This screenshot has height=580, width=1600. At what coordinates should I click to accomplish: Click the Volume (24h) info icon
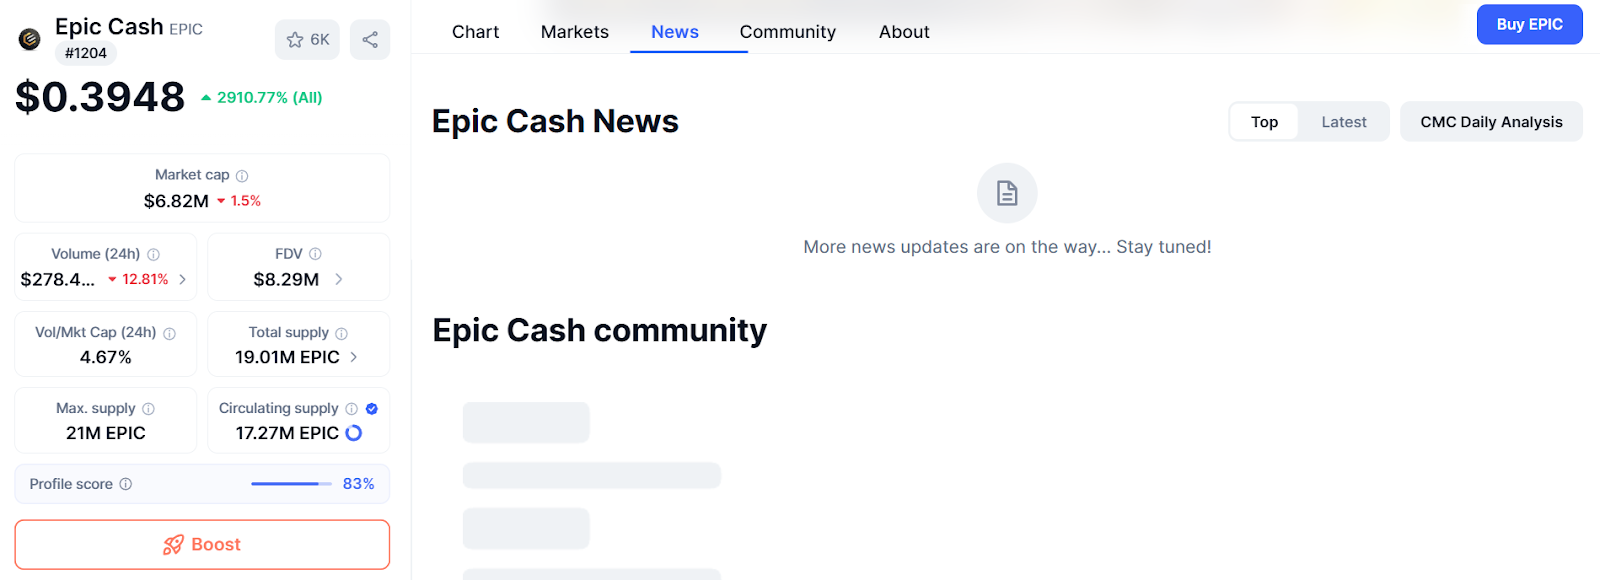coord(153,255)
